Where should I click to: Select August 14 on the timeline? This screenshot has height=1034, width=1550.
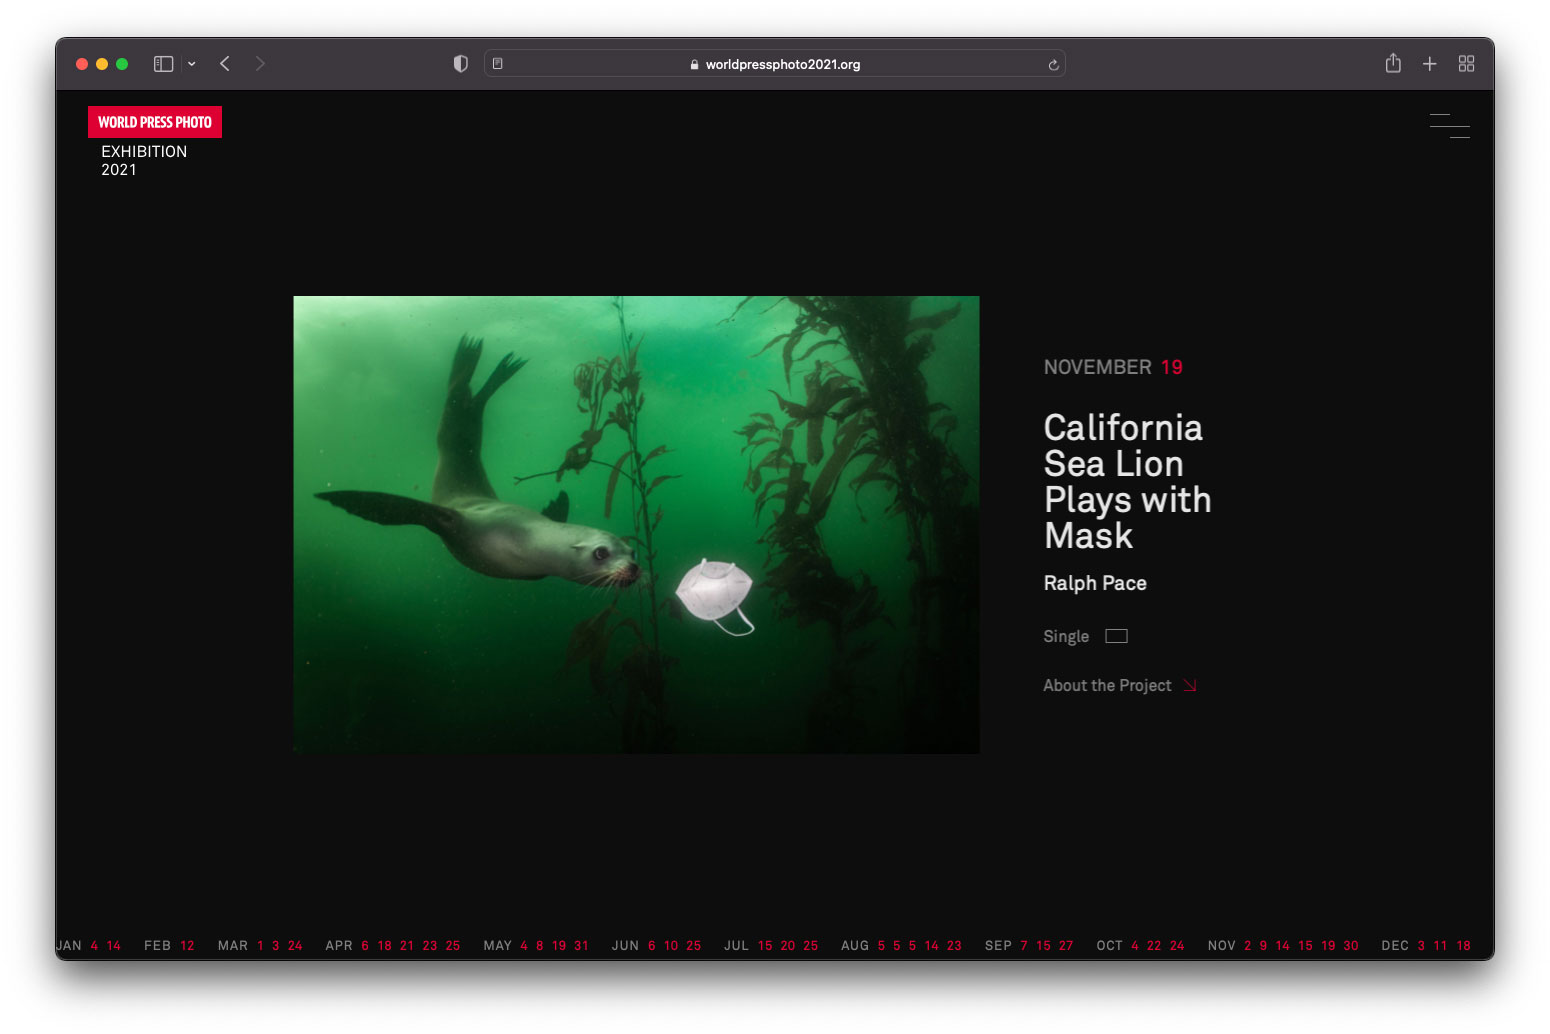(x=932, y=945)
